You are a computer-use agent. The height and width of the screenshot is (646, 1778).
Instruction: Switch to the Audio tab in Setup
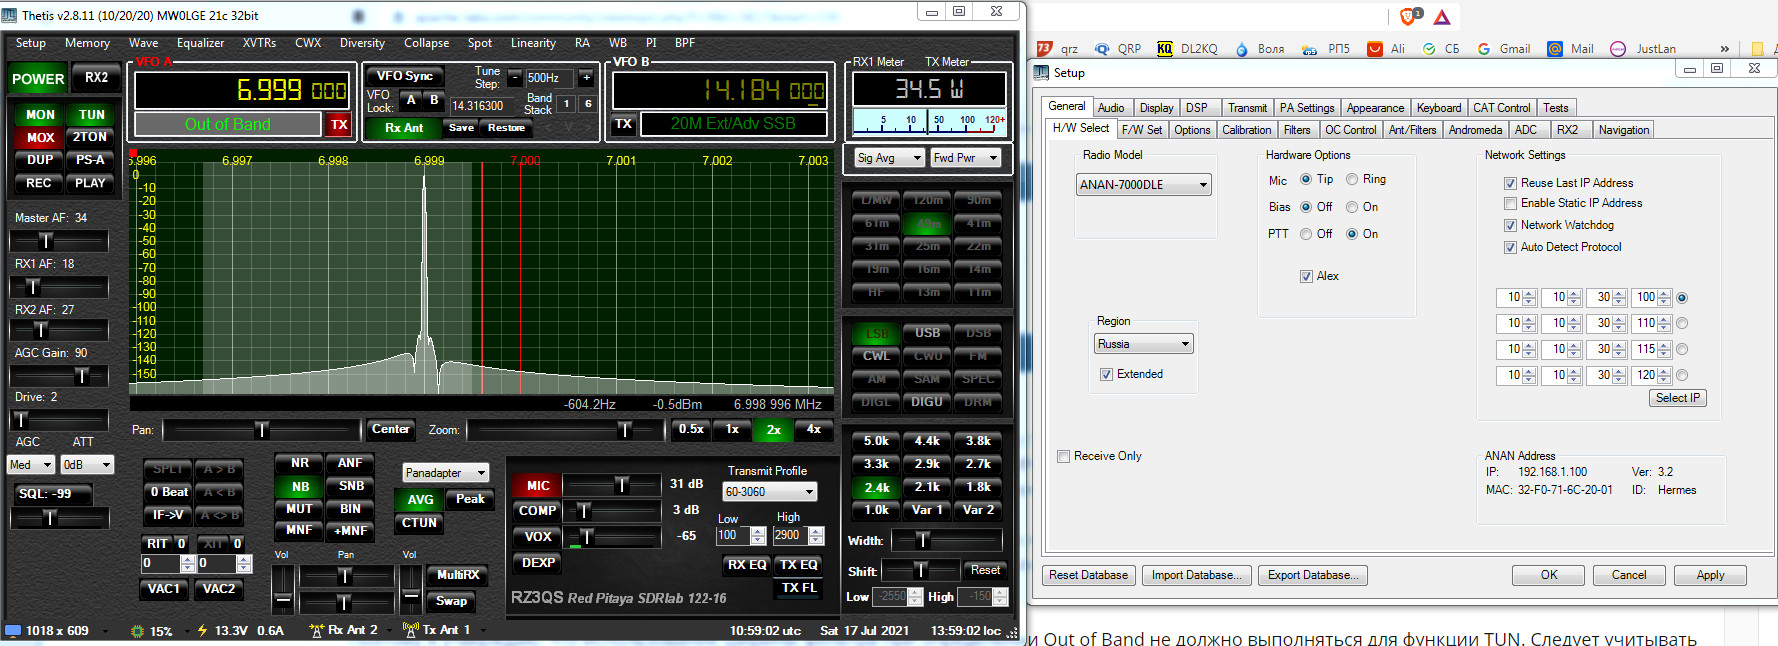(x=1111, y=108)
